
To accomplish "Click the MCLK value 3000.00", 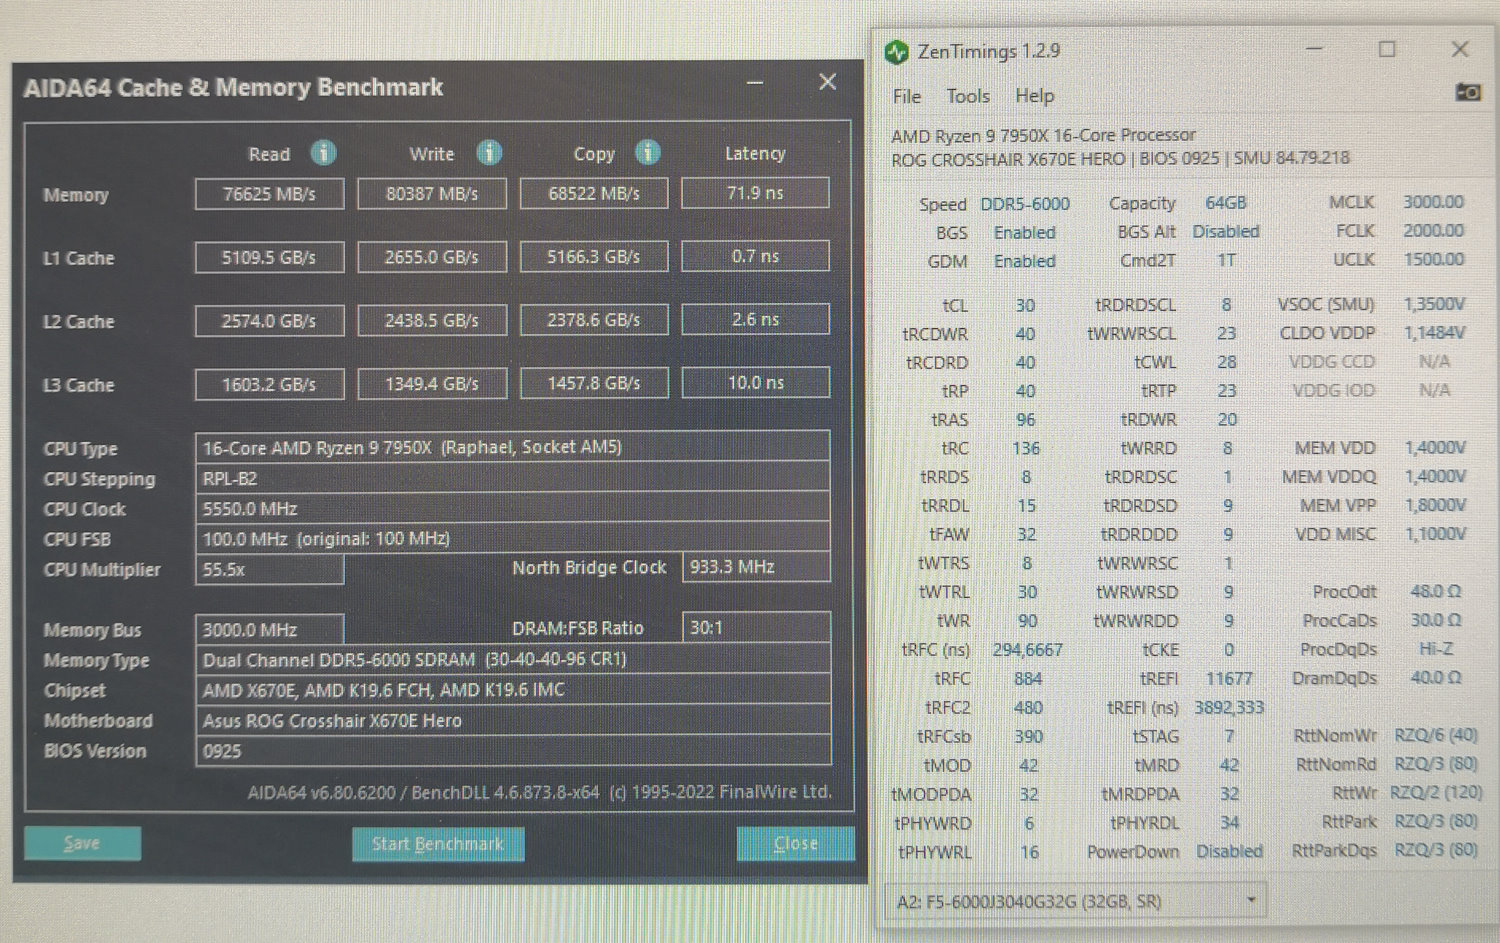I will point(1433,202).
